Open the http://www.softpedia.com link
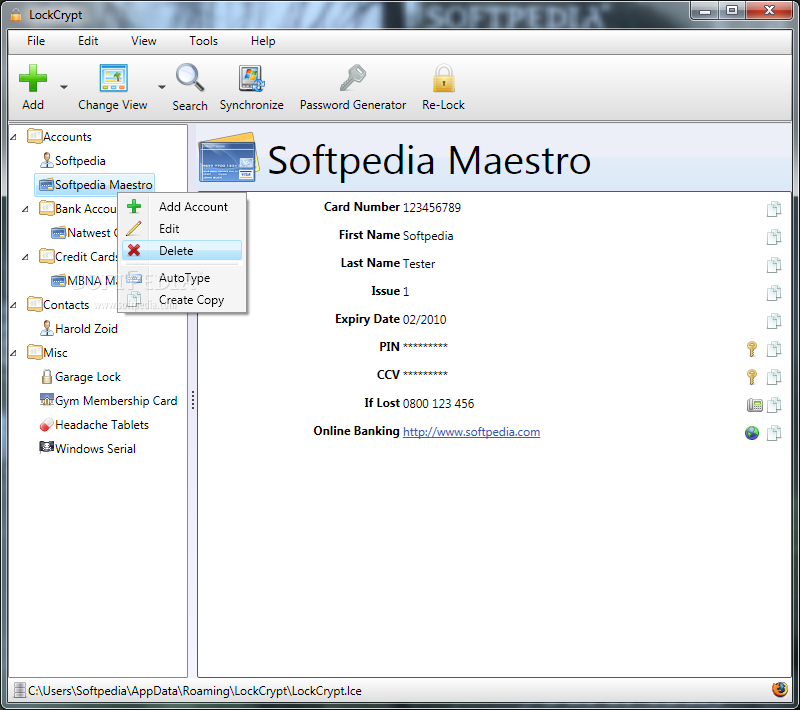Viewport: 800px width, 710px height. [x=471, y=432]
